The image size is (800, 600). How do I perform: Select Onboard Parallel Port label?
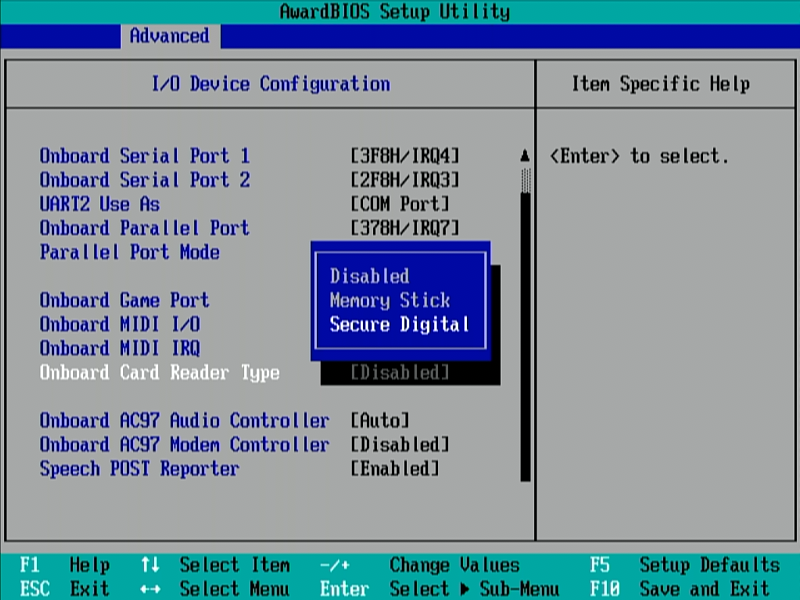tap(145, 228)
